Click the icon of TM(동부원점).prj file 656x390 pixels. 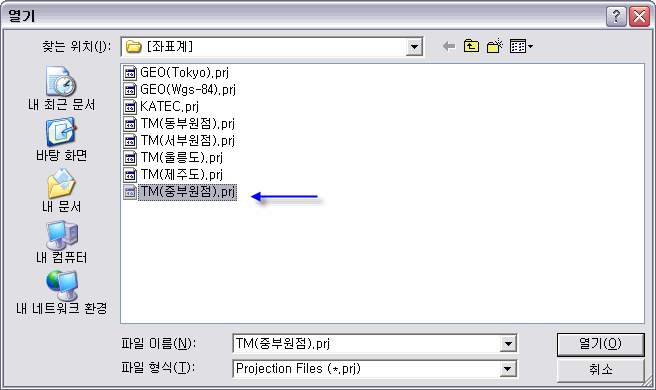pos(130,124)
